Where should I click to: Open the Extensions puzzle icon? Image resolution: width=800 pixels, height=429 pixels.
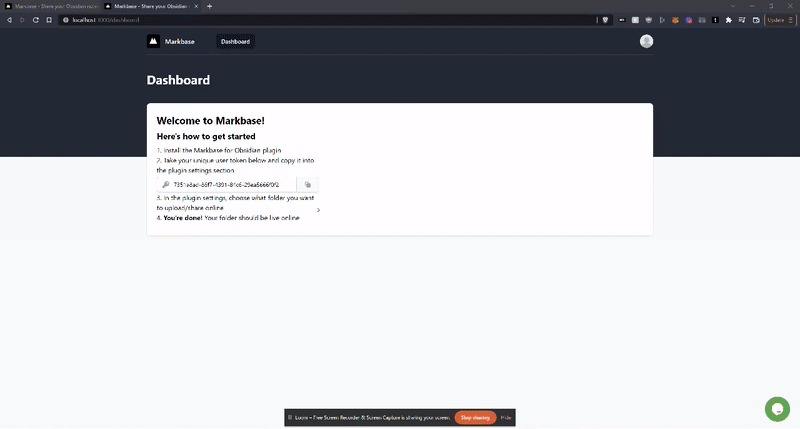[729, 20]
